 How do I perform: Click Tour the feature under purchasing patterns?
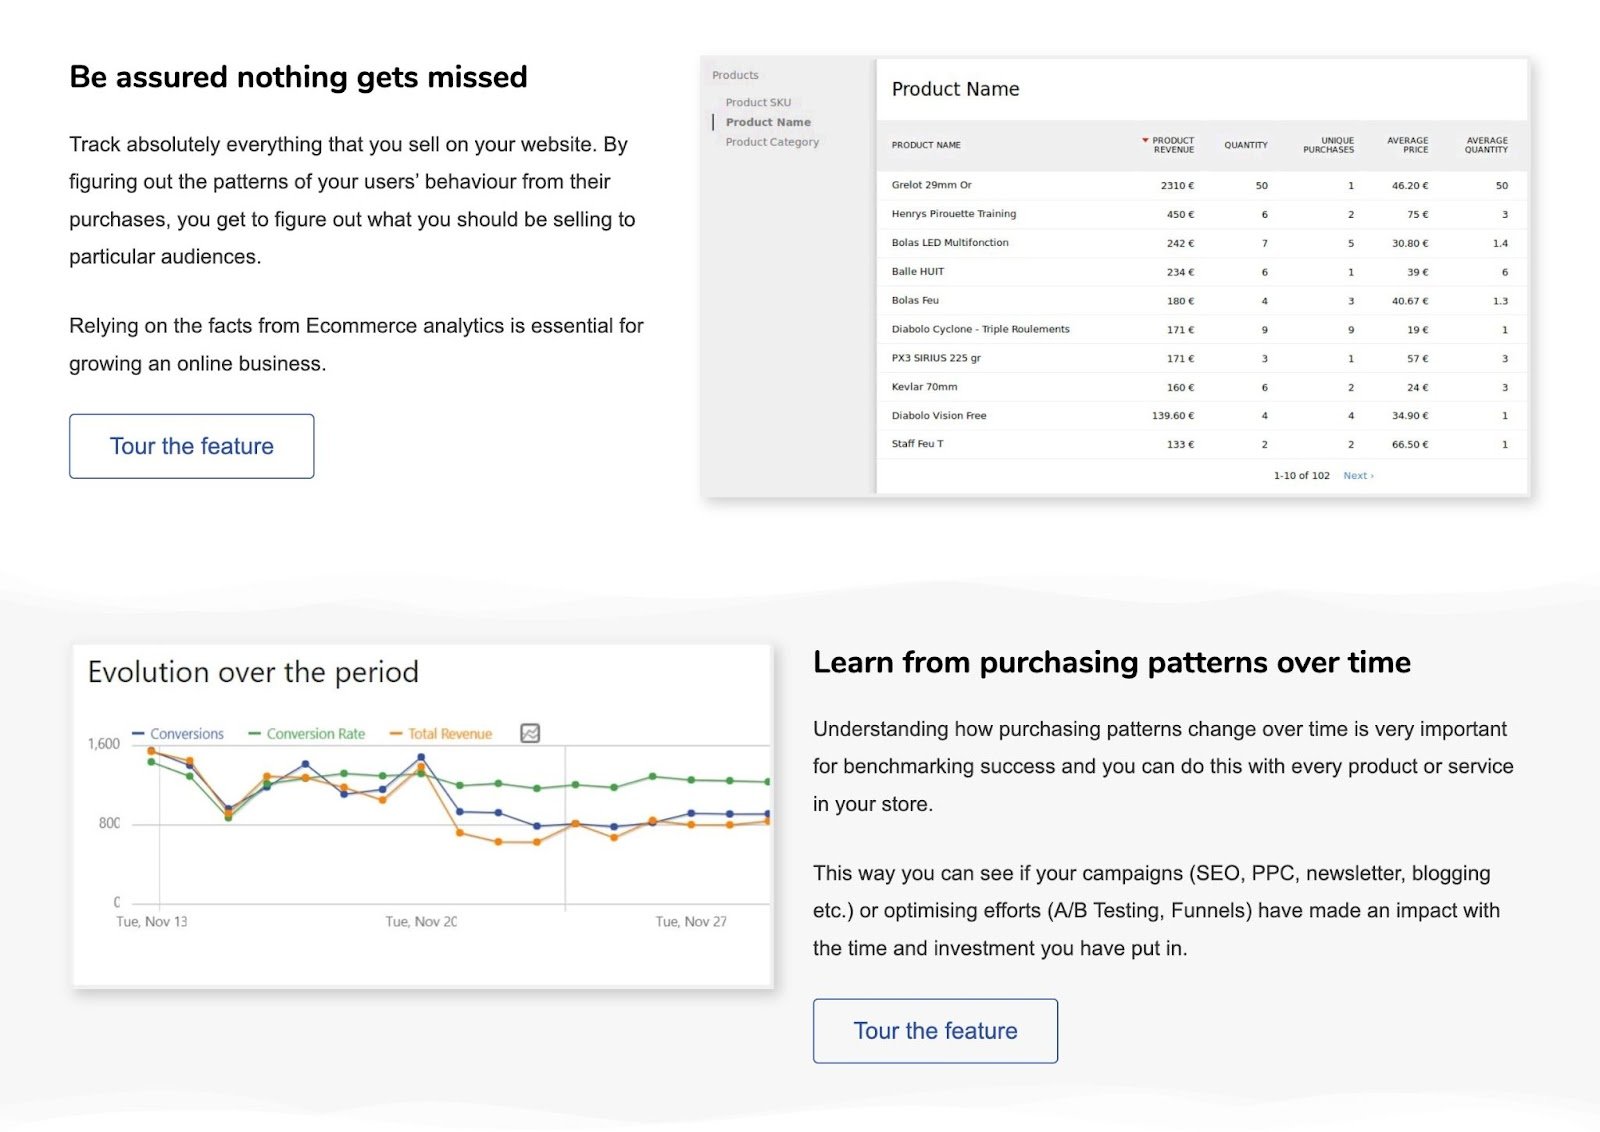(x=935, y=1031)
